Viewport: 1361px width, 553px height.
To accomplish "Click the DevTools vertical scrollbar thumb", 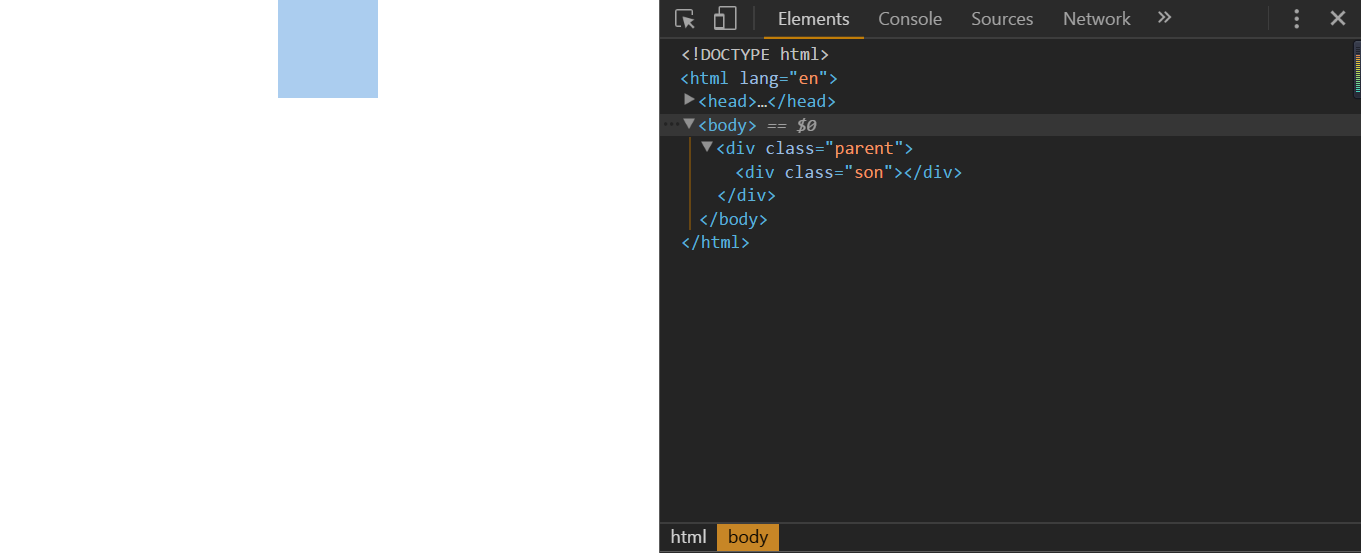I will [x=1357, y=70].
